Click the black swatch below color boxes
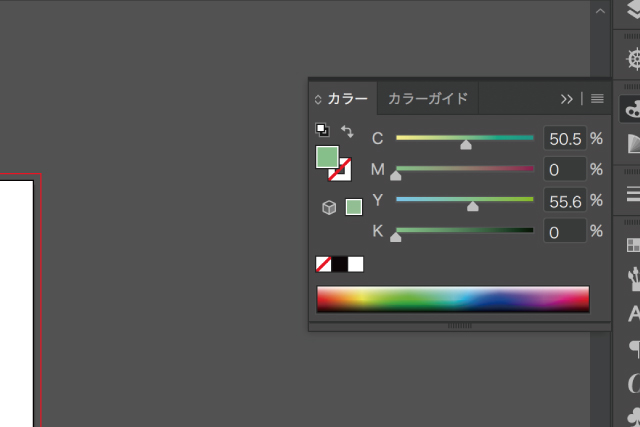 (340, 264)
